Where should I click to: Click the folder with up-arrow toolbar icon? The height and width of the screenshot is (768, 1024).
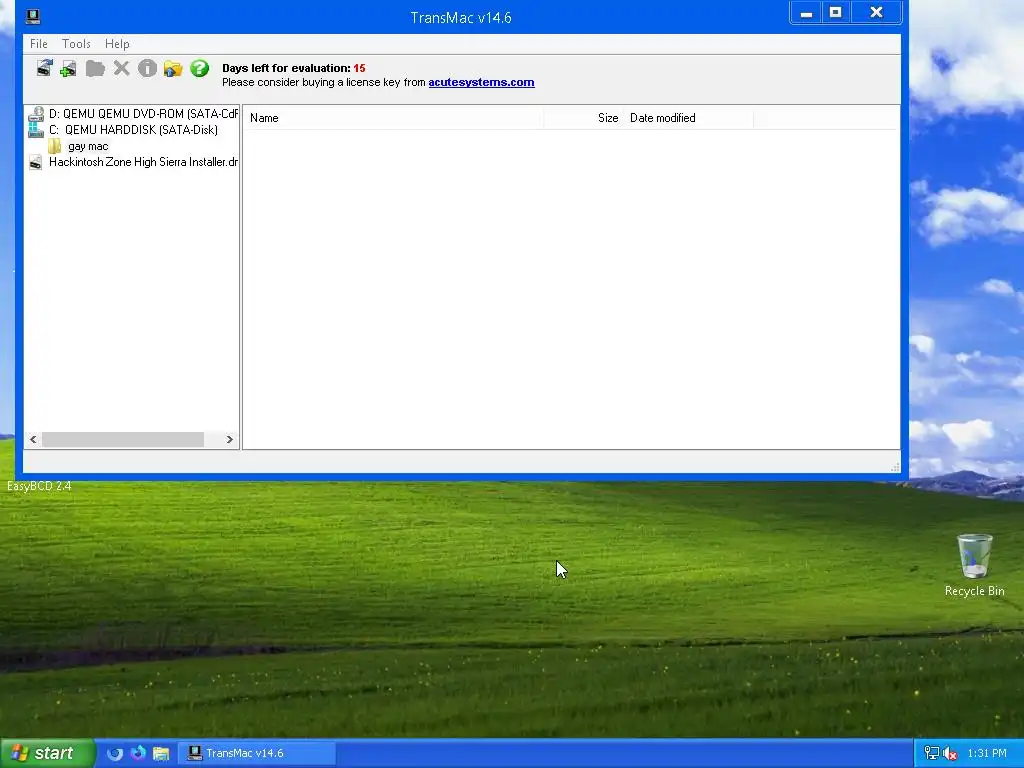tap(173, 69)
